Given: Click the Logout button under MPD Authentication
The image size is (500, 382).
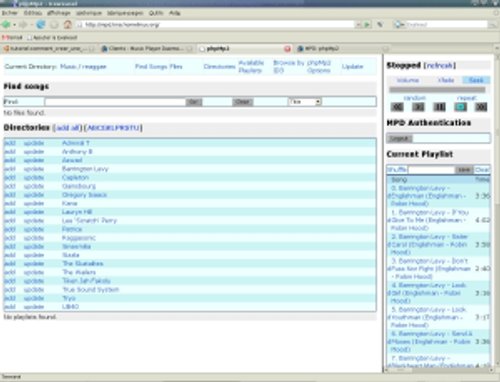Looking at the screenshot, I should coord(399,138).
